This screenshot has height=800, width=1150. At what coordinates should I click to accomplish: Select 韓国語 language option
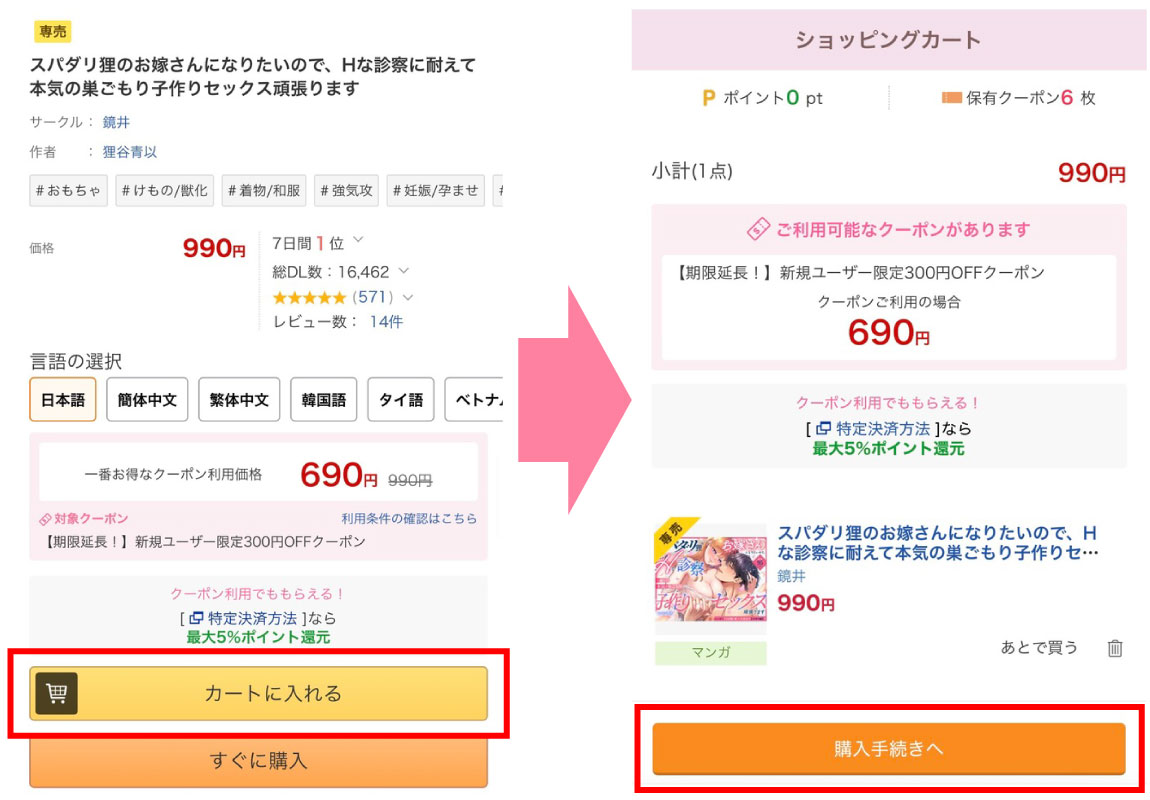tap(323, 400)
